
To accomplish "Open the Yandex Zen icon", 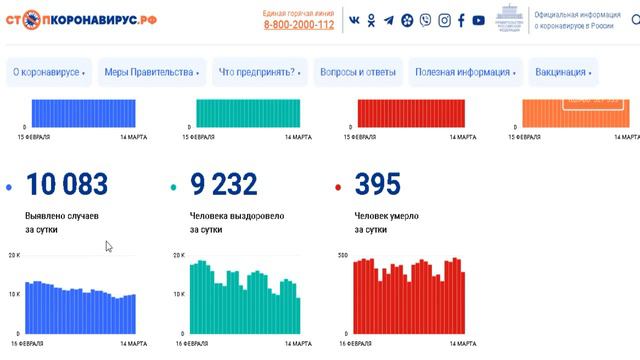I will click(x=407, y=20).
